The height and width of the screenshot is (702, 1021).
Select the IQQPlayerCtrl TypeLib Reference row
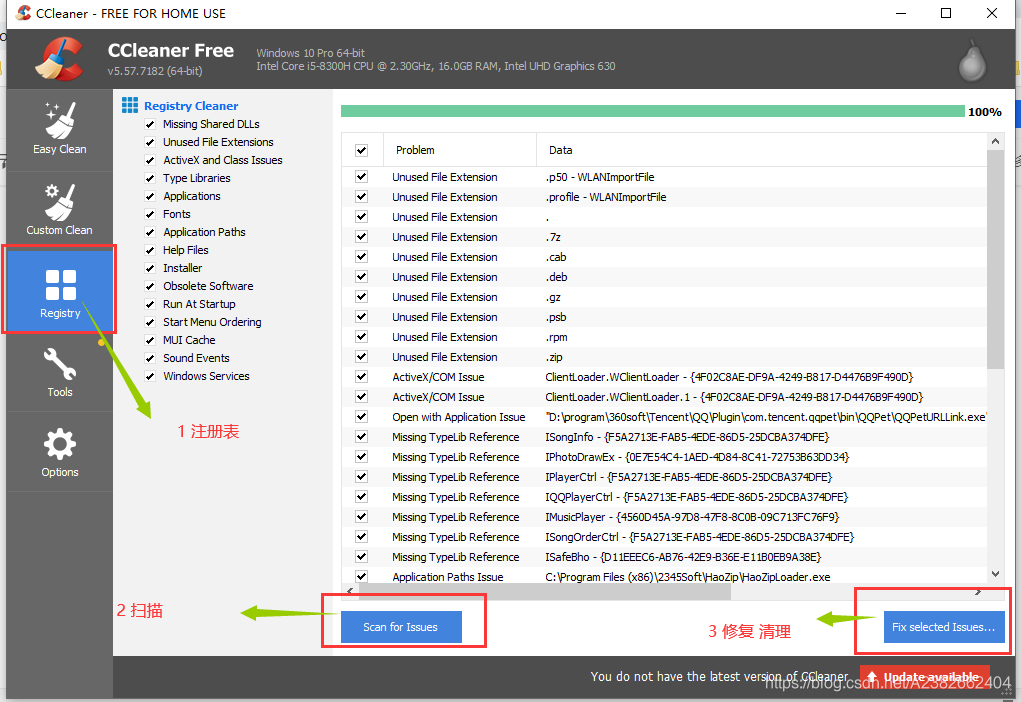[664, 497]
